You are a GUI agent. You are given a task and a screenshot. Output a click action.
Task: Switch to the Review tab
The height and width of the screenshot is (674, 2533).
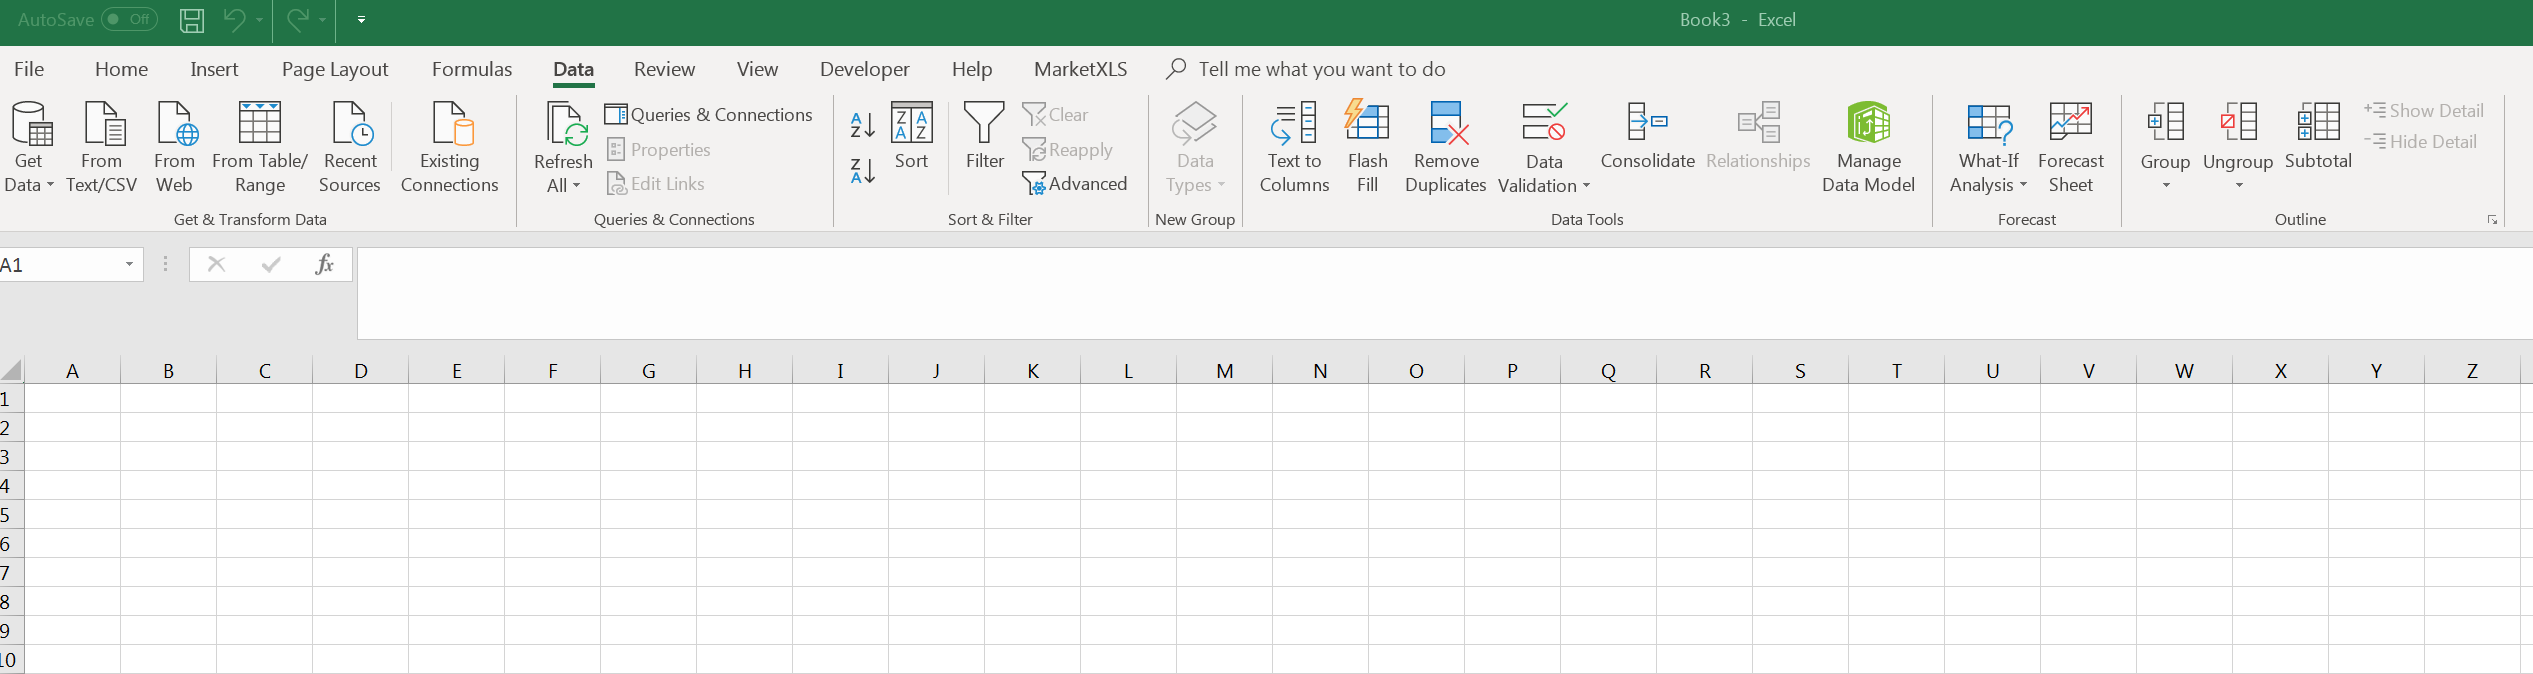point(664,69)
